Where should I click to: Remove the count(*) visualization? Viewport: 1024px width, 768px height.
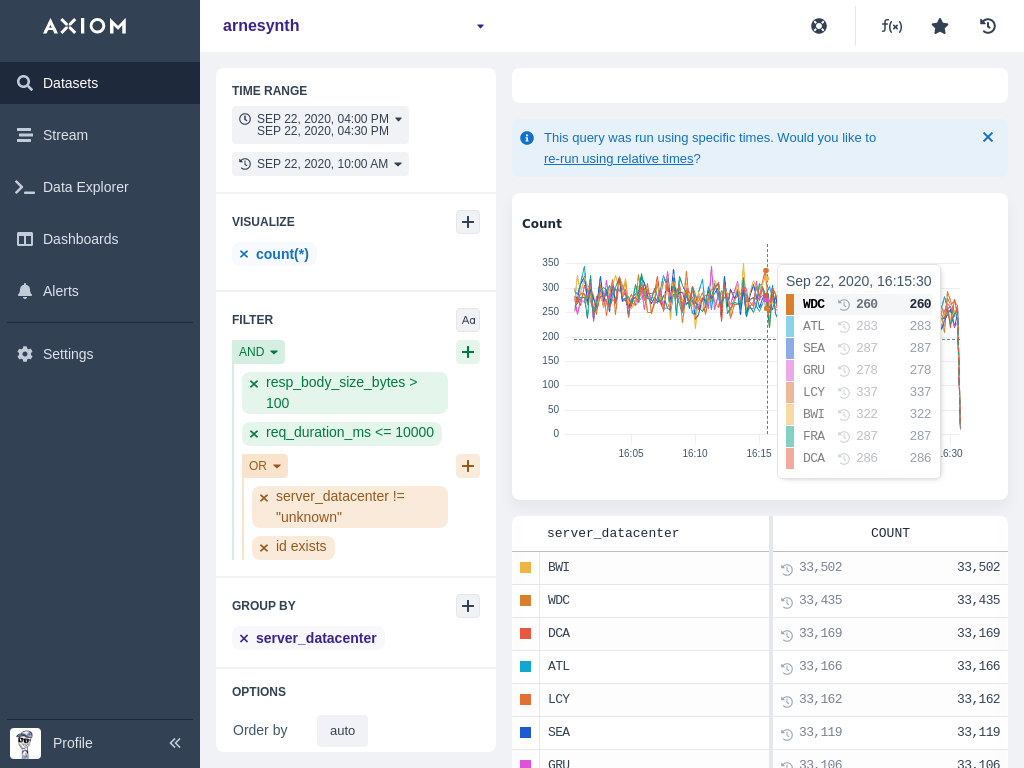click(x=244, y=255)
